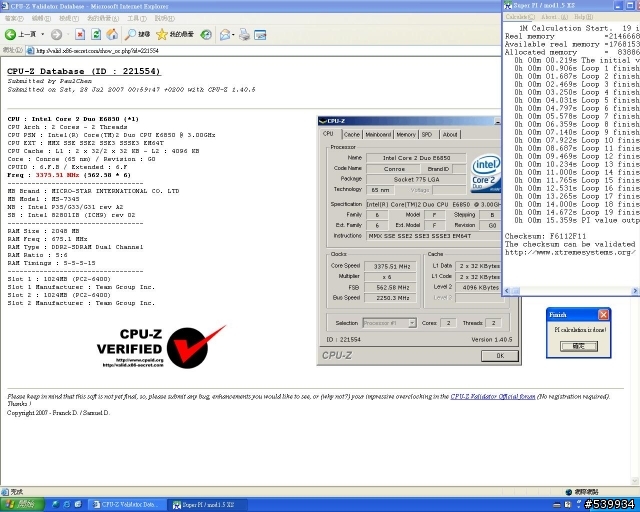The image size is (640, 512).
Task: Stop page loading with red X icon
Action: [x=80, y=35]
